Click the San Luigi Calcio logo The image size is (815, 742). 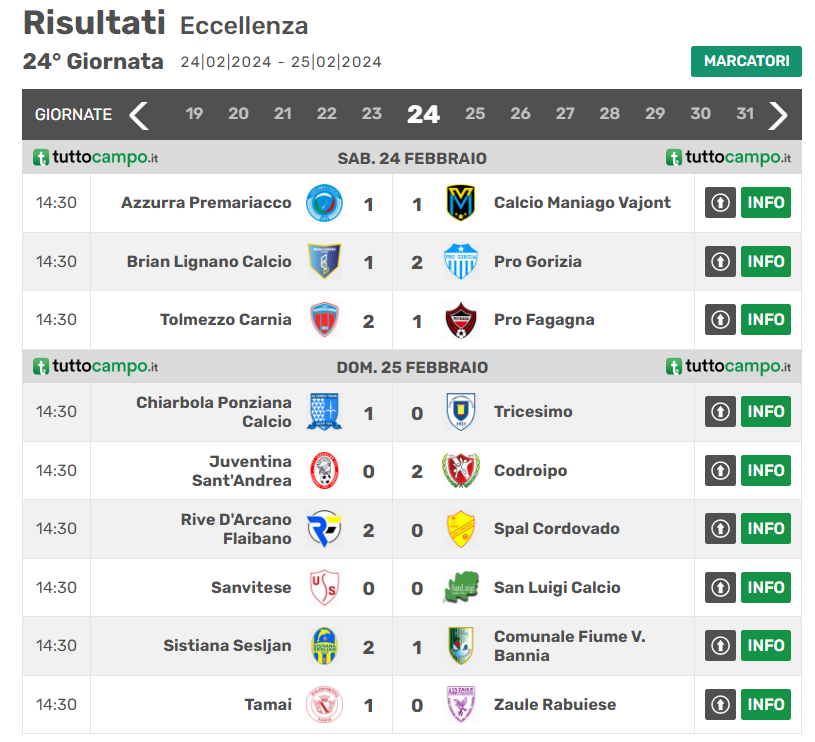coord(460,588)
